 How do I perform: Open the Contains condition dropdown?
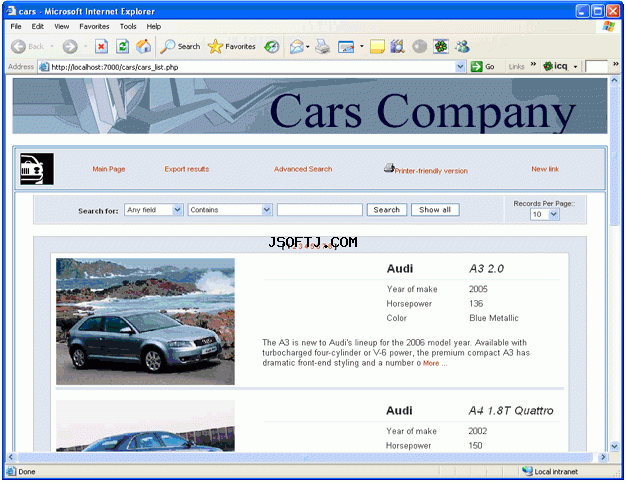tap(267, 210)
